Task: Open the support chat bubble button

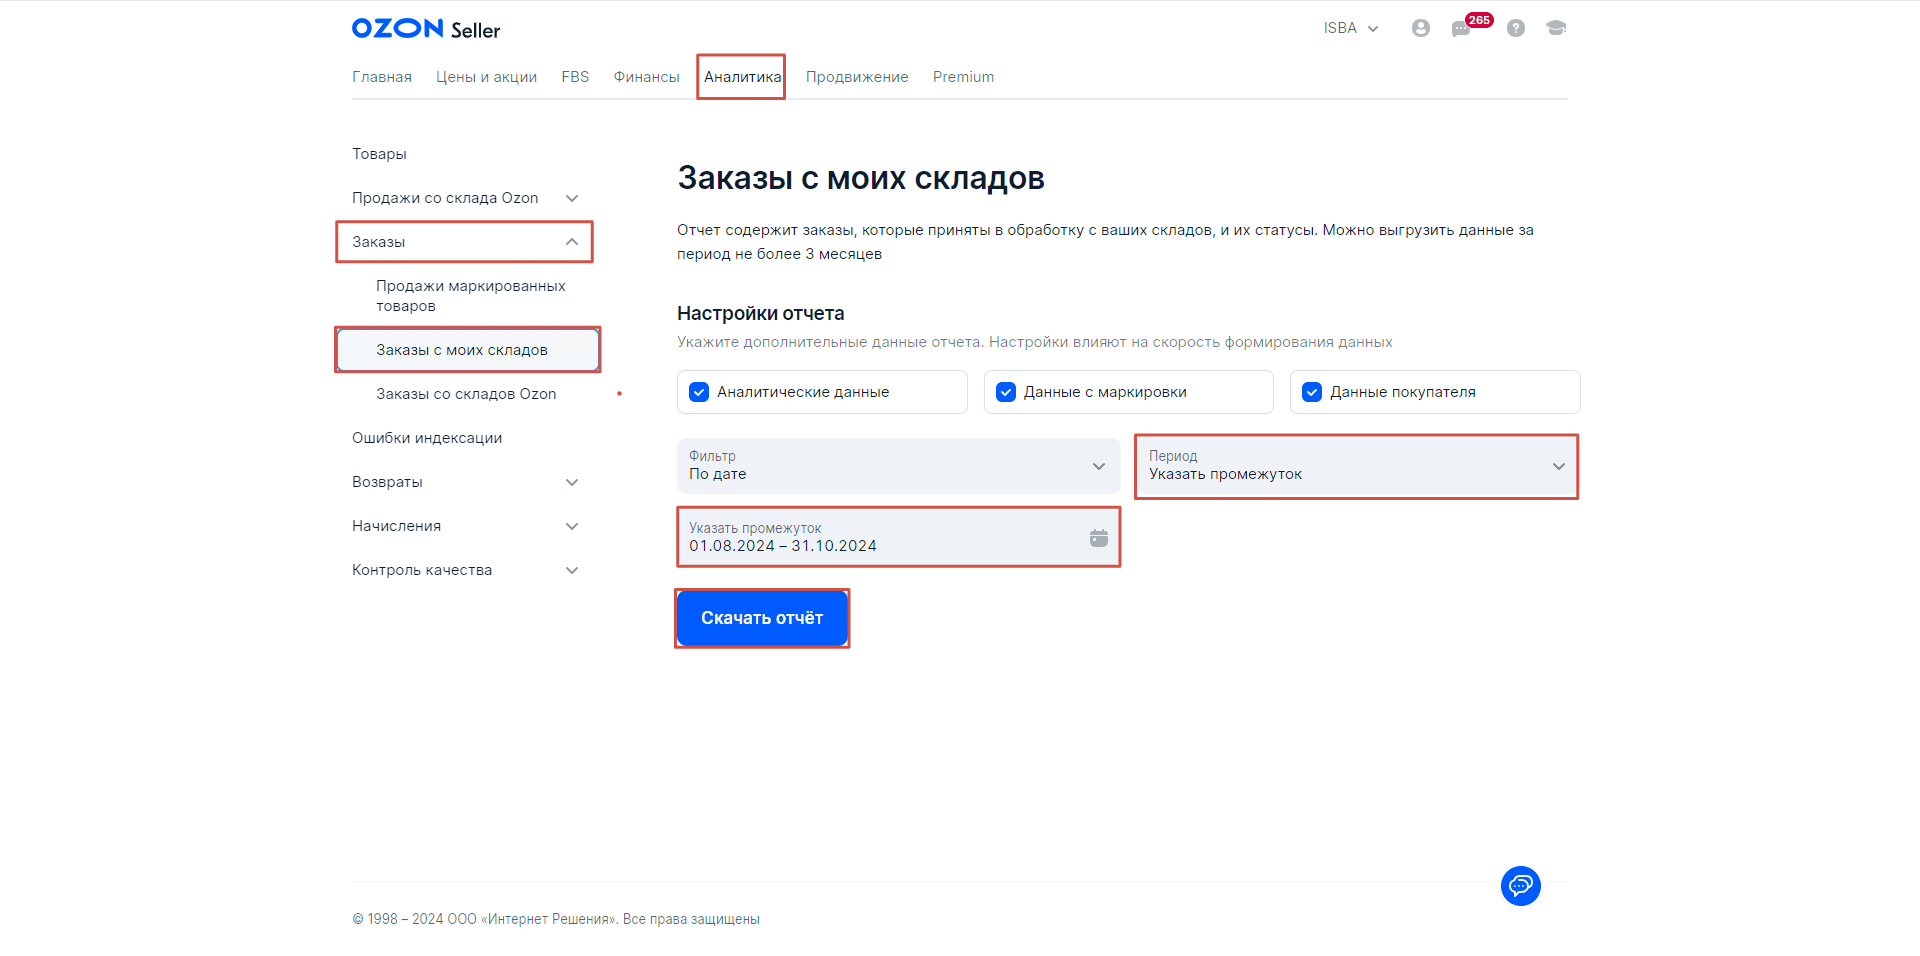Action: (1520, 886)
